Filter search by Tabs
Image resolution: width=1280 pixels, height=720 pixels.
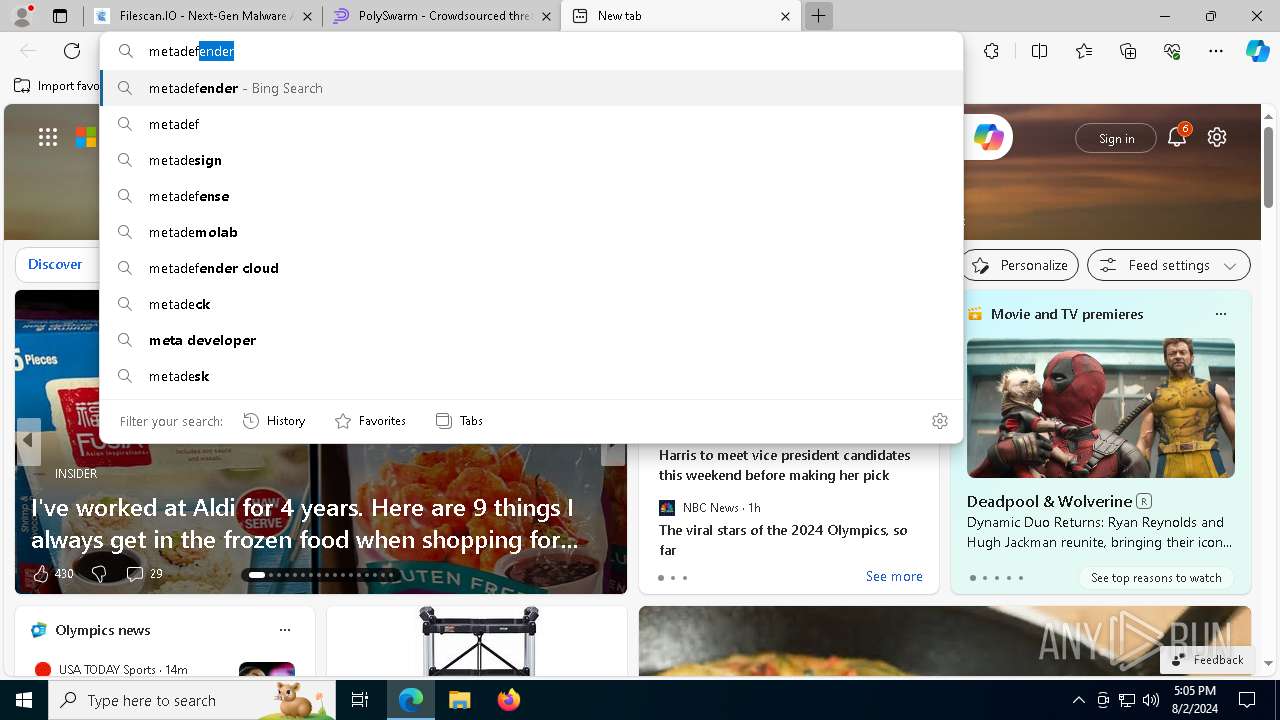[x=459, y=421]
